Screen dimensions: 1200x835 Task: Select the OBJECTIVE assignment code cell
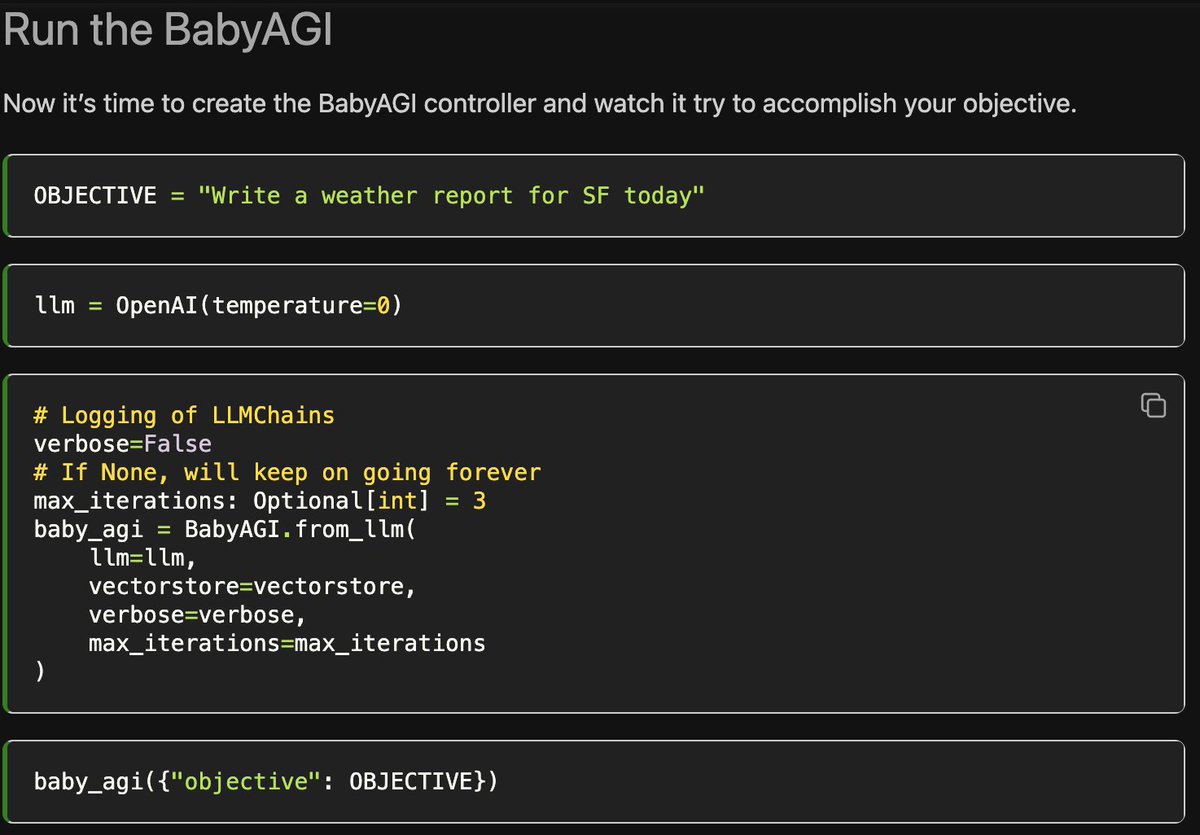(x=594, y=195)
